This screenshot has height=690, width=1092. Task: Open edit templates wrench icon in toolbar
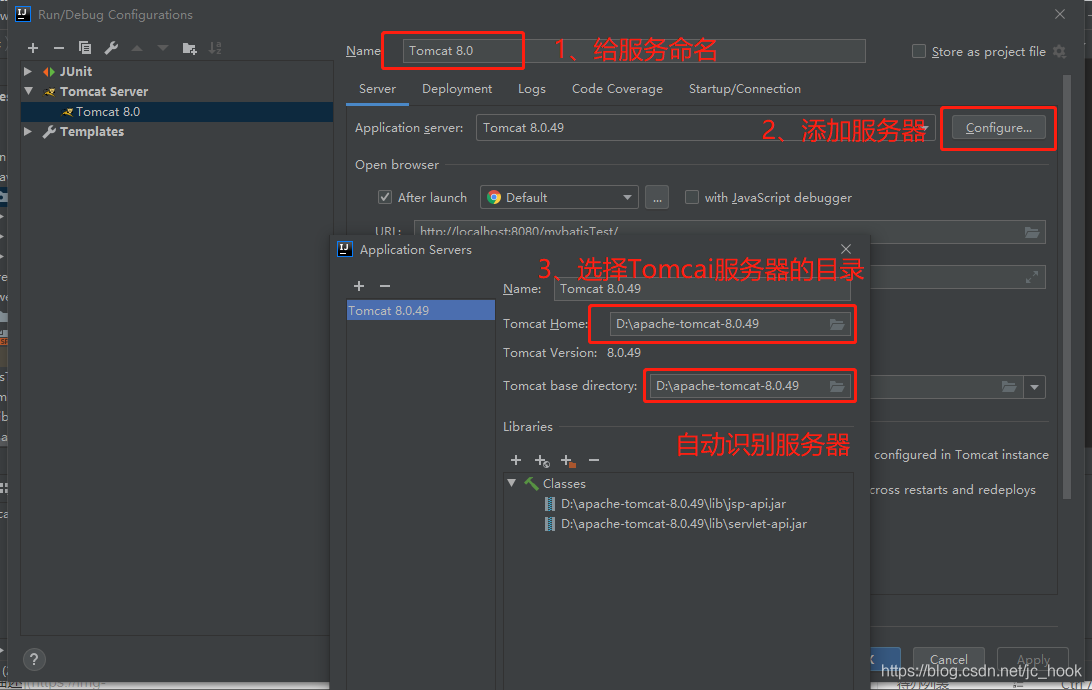tap(111, 48)
